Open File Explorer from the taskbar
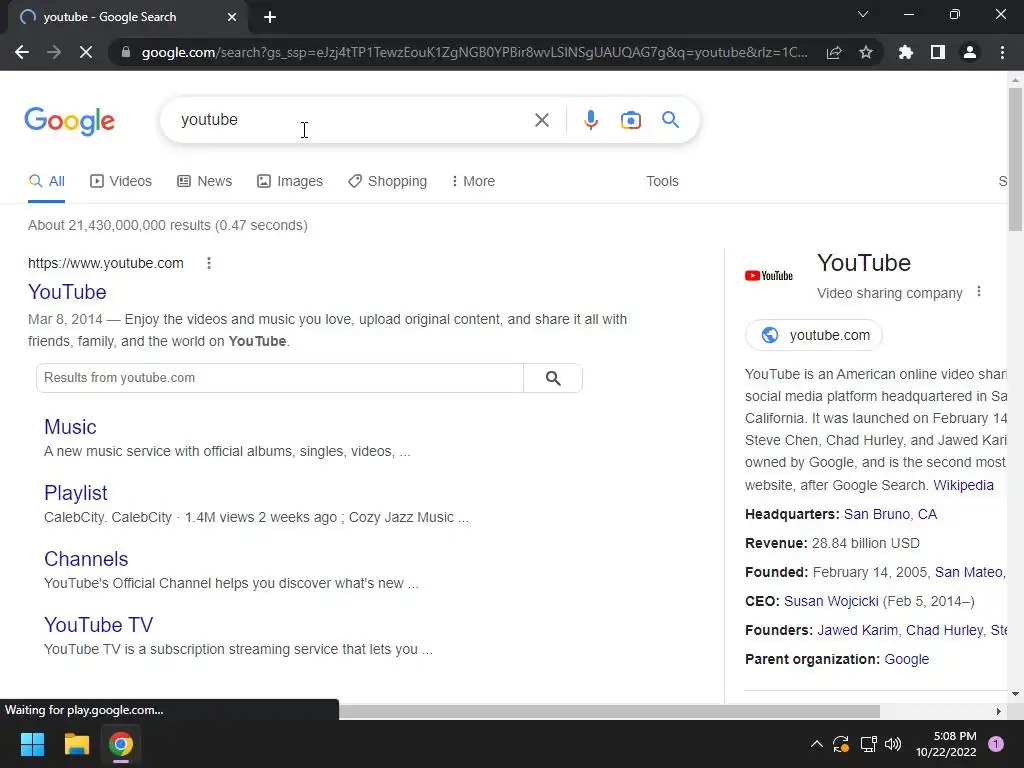This screenshot has height=768, width=1024. (x=76, y=744)
